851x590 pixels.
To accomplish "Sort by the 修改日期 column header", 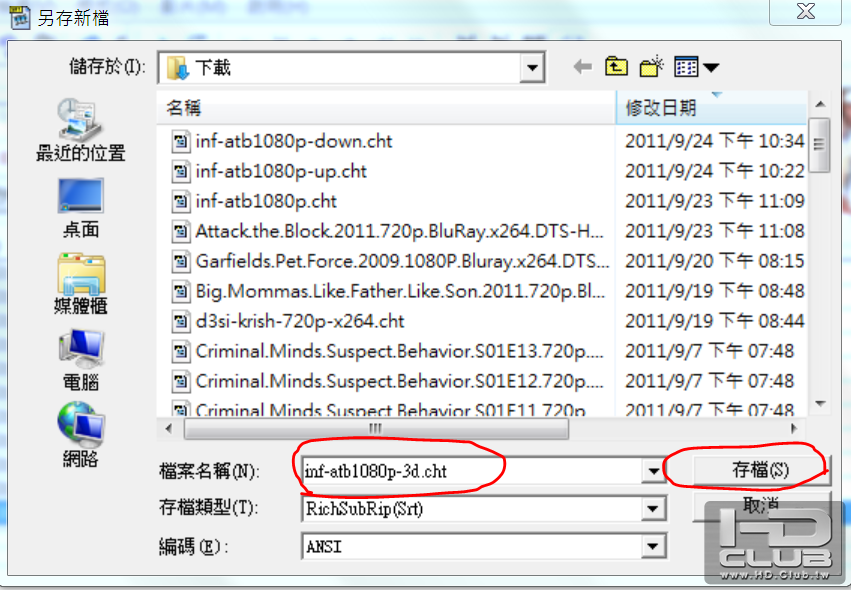I will 712,108.
